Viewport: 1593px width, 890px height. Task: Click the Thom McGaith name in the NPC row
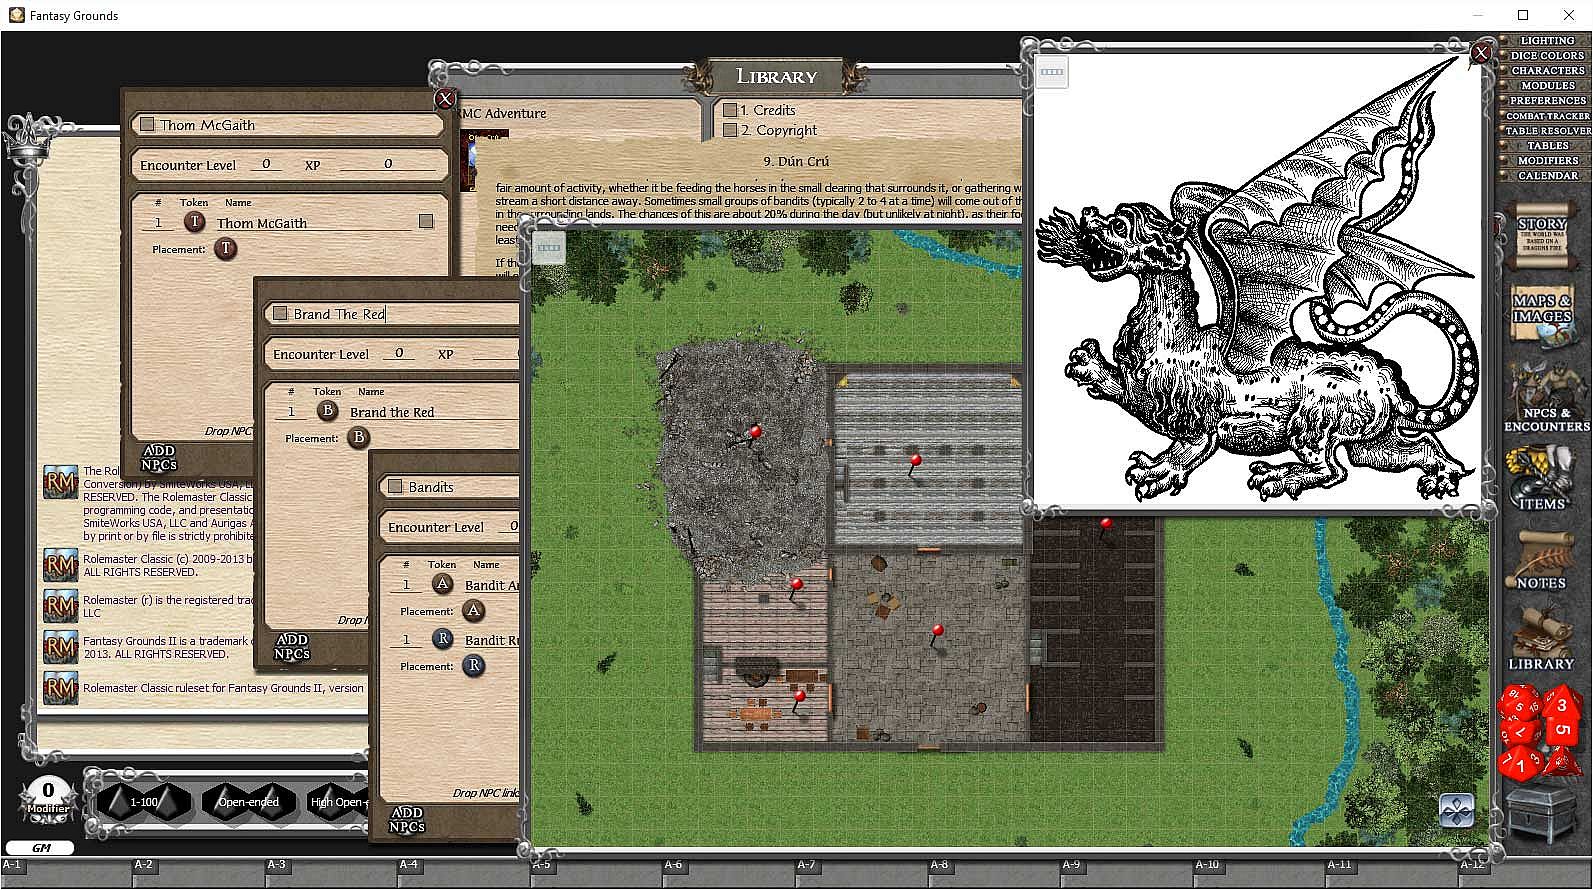[262, 223]
